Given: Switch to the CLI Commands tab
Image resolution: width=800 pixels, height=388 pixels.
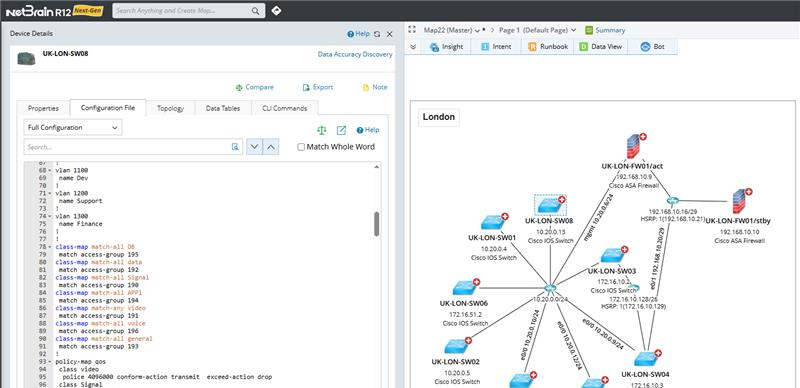Looking at the screenshot, I should (x=285, y=108).
